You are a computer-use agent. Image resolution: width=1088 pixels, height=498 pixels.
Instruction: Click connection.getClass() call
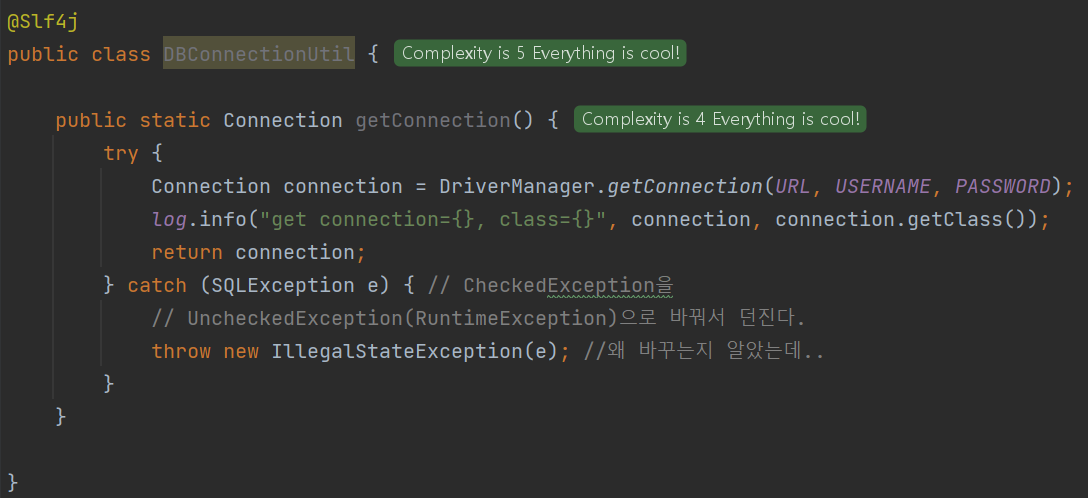(901, 219)
